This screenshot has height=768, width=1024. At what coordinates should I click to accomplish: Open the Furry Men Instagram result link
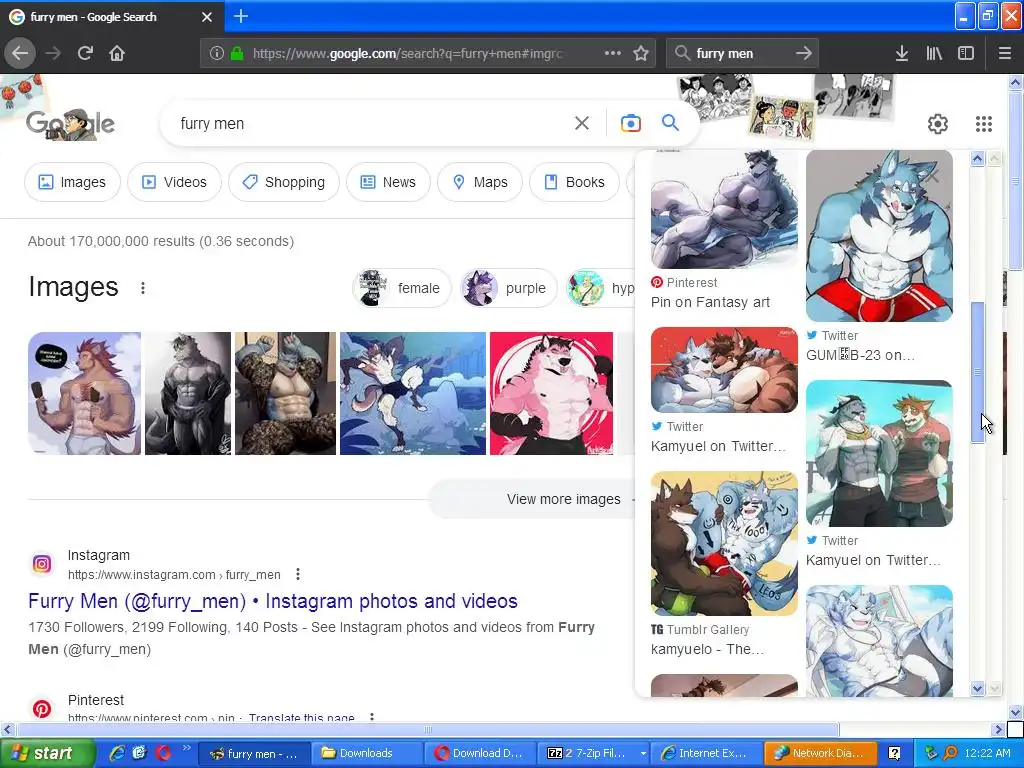[x=273, y=601]
